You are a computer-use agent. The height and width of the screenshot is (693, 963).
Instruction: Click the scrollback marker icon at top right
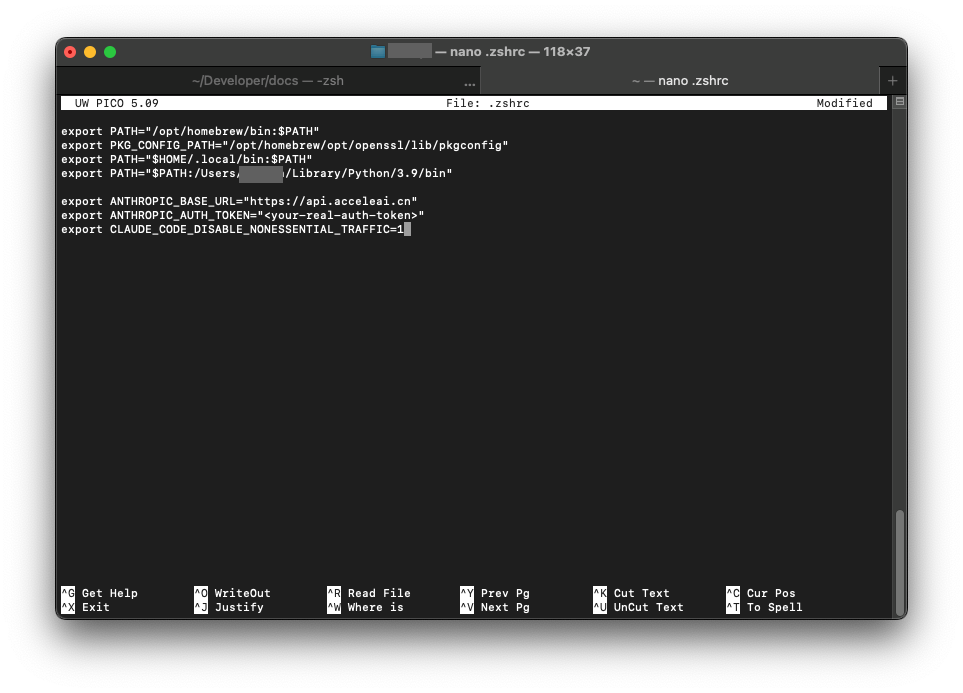tap(900, 101)
